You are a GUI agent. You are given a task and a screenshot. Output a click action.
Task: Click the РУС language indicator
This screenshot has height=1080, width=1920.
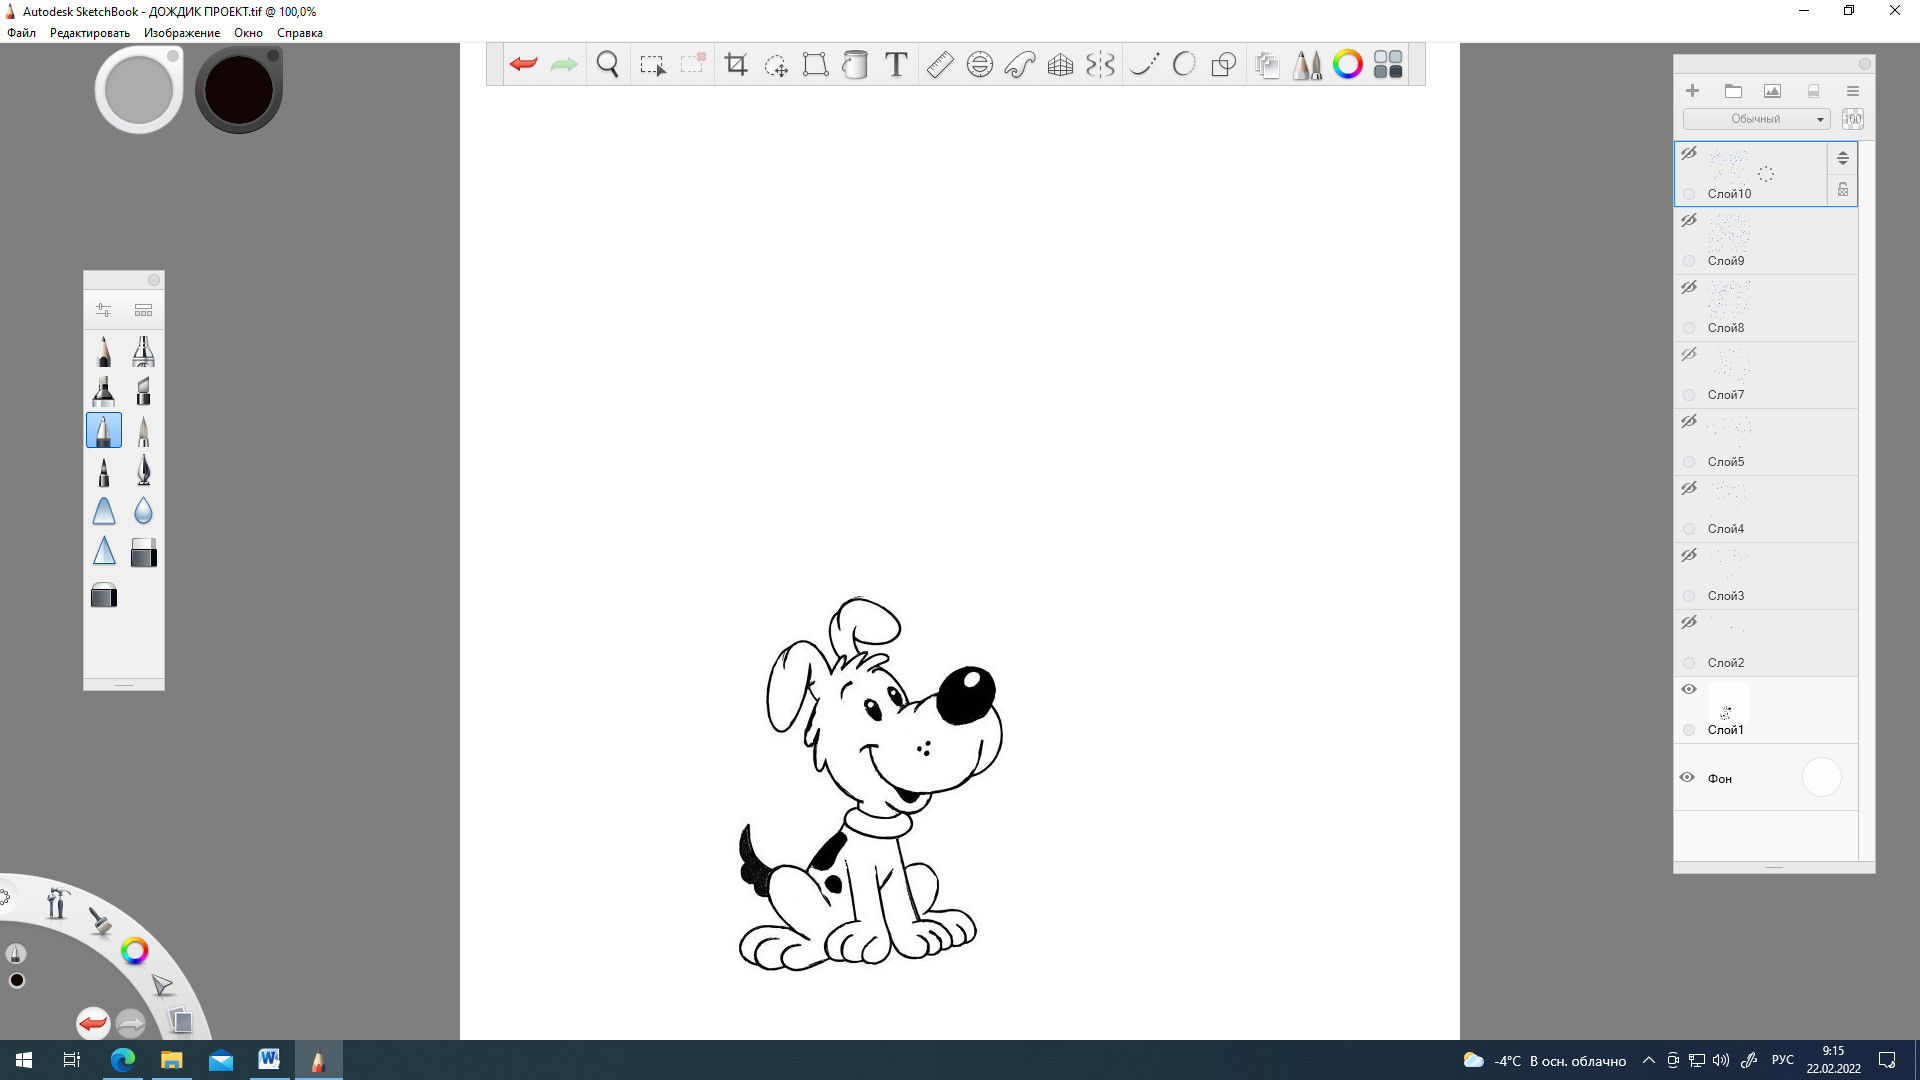click(1782, 1060)
